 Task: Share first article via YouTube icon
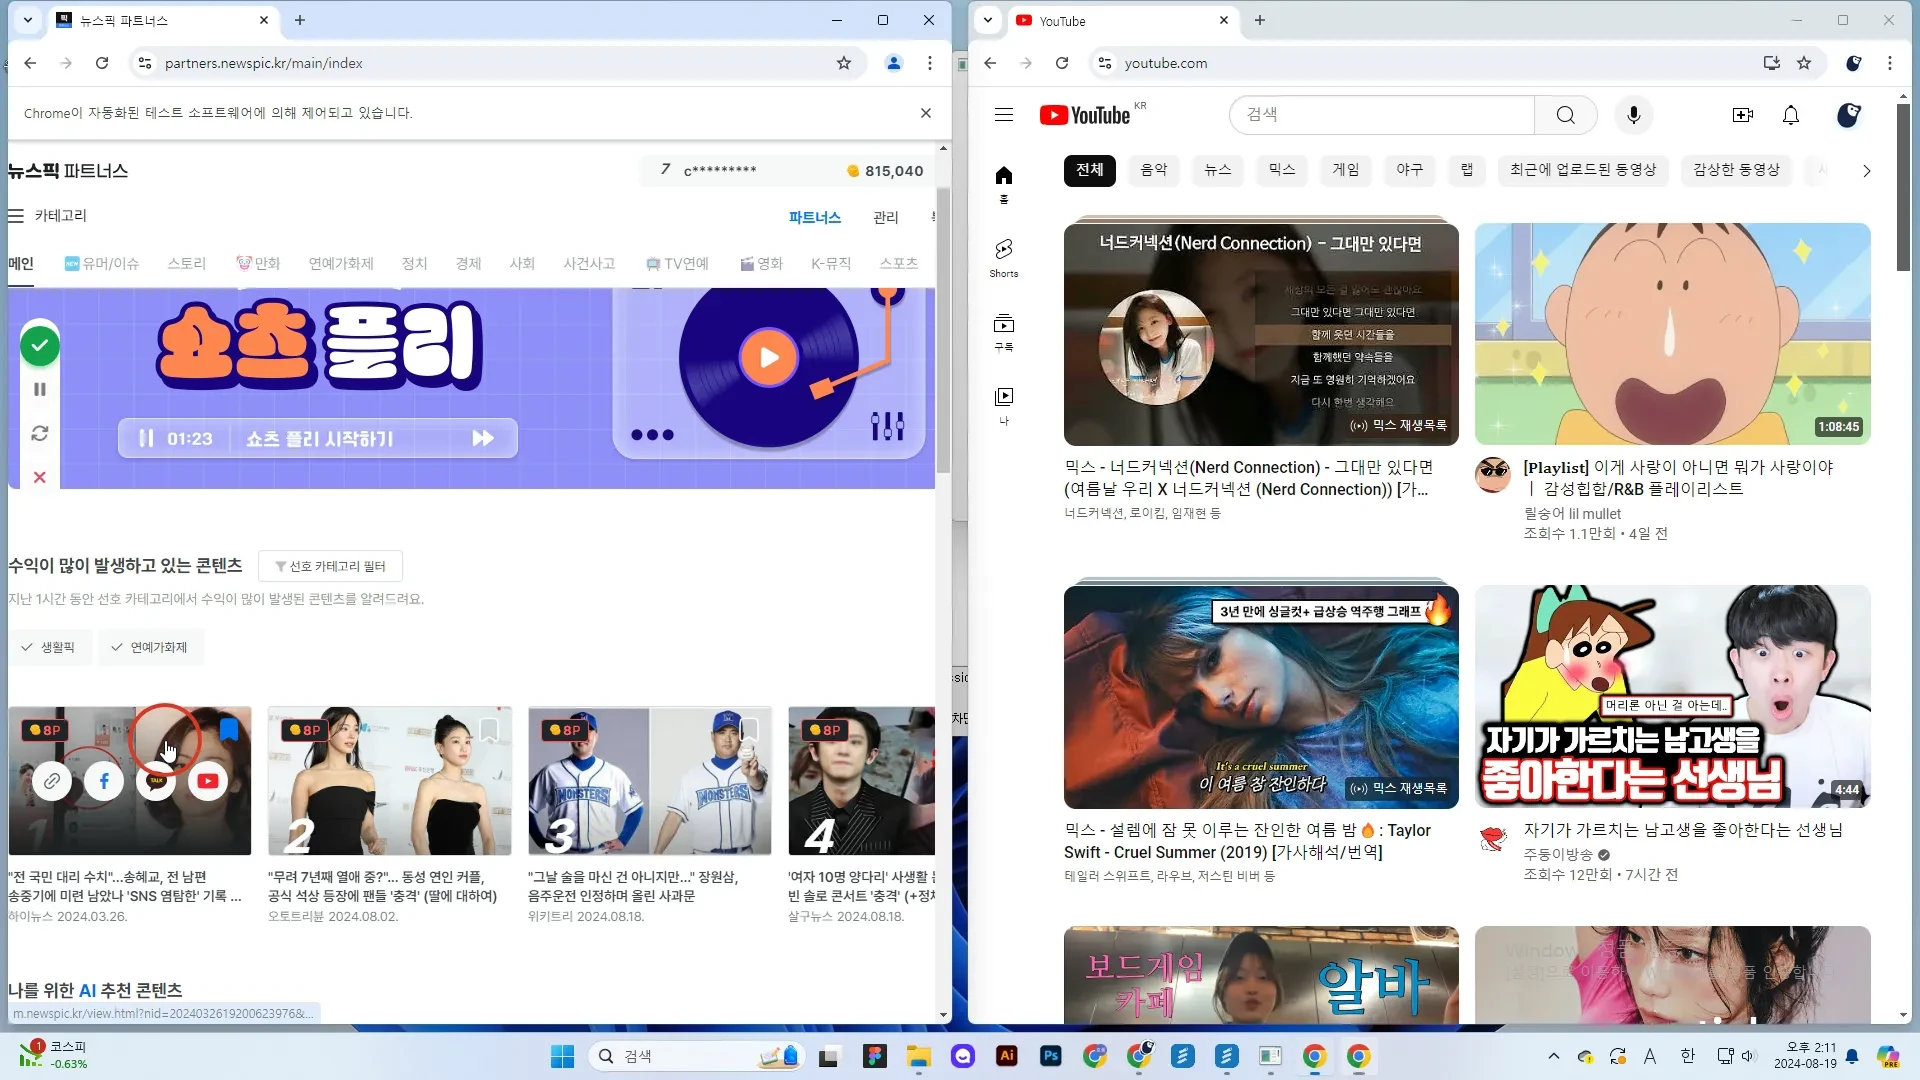click(x=208, y=781)
